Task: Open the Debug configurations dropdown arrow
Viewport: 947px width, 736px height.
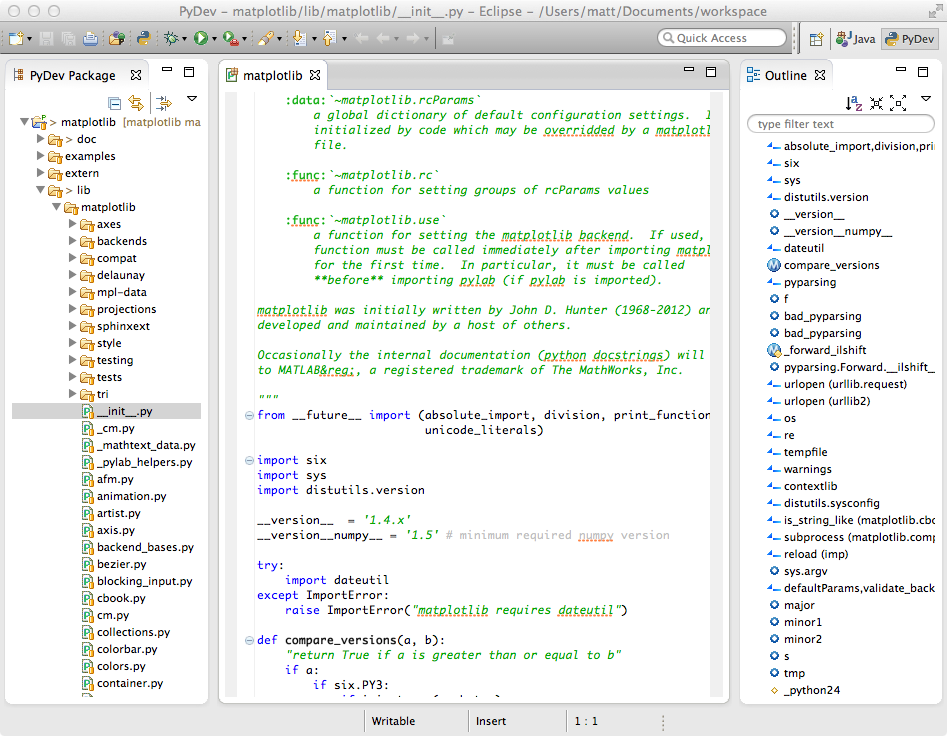Action: (184, 39)
